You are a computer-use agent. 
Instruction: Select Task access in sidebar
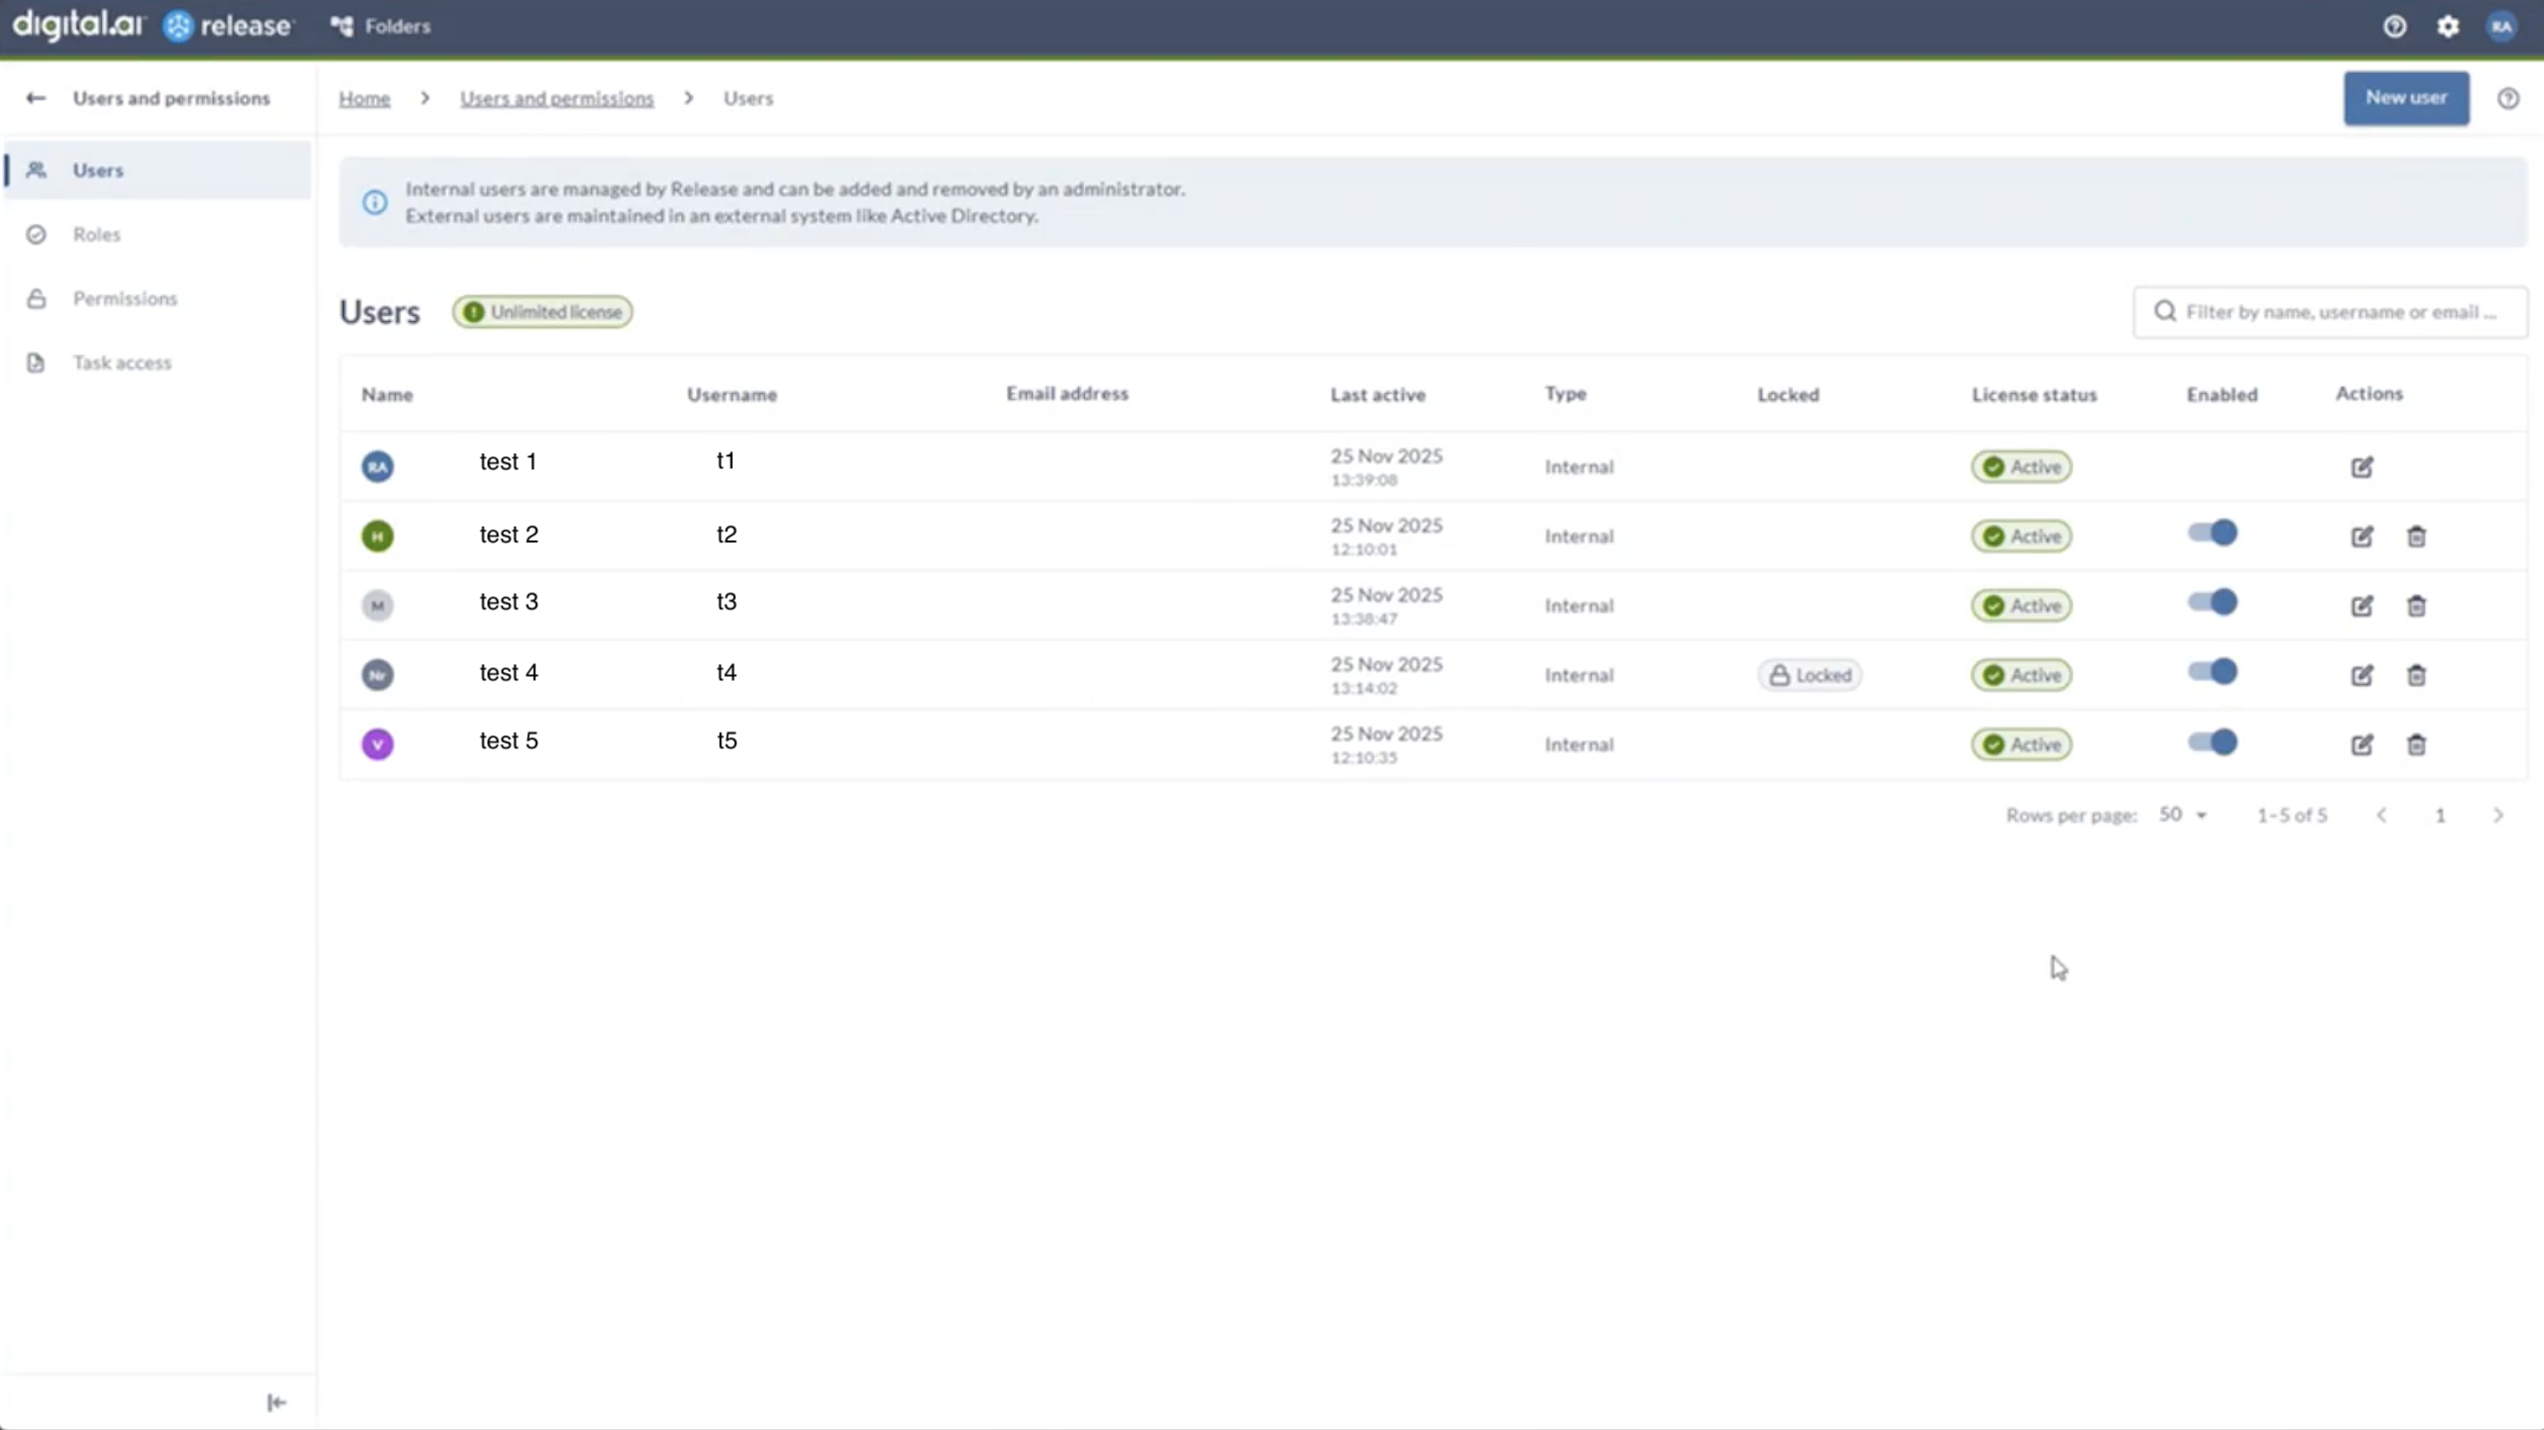coord(122,362)
